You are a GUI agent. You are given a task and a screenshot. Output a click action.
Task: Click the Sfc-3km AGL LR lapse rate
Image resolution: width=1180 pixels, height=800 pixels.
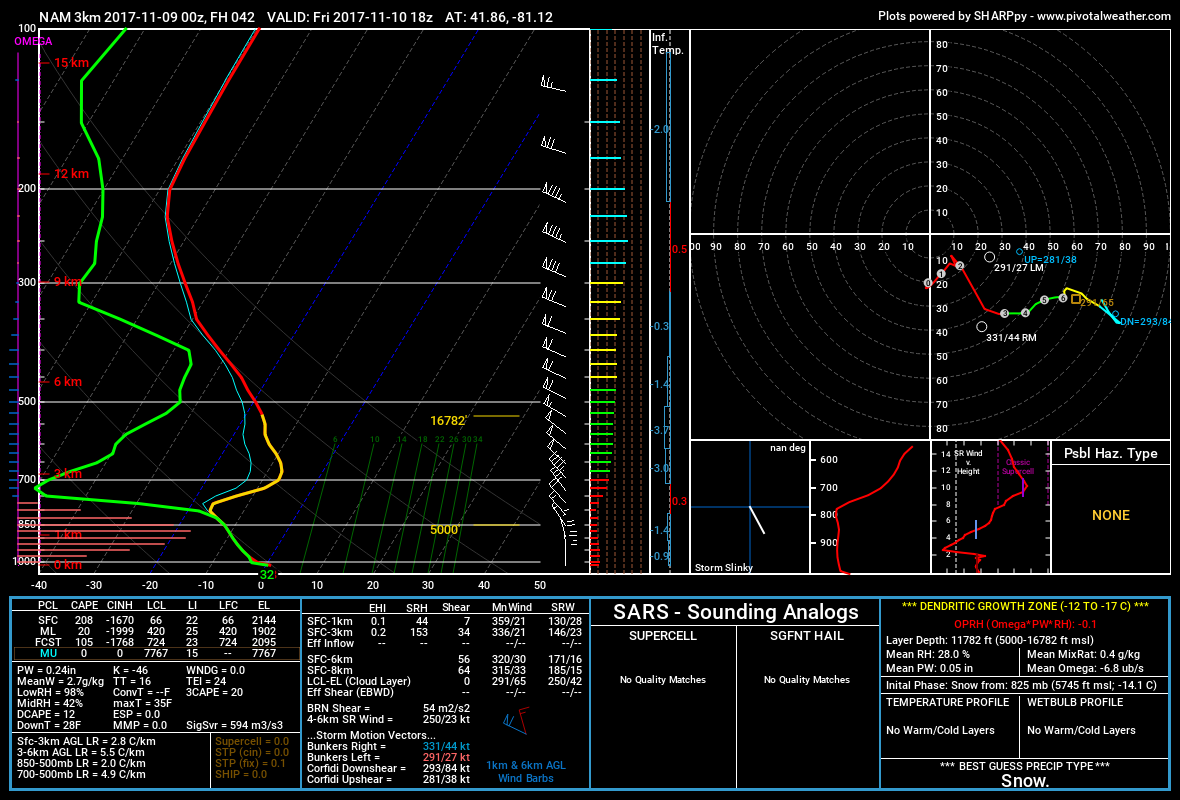[x=87, y=741]
